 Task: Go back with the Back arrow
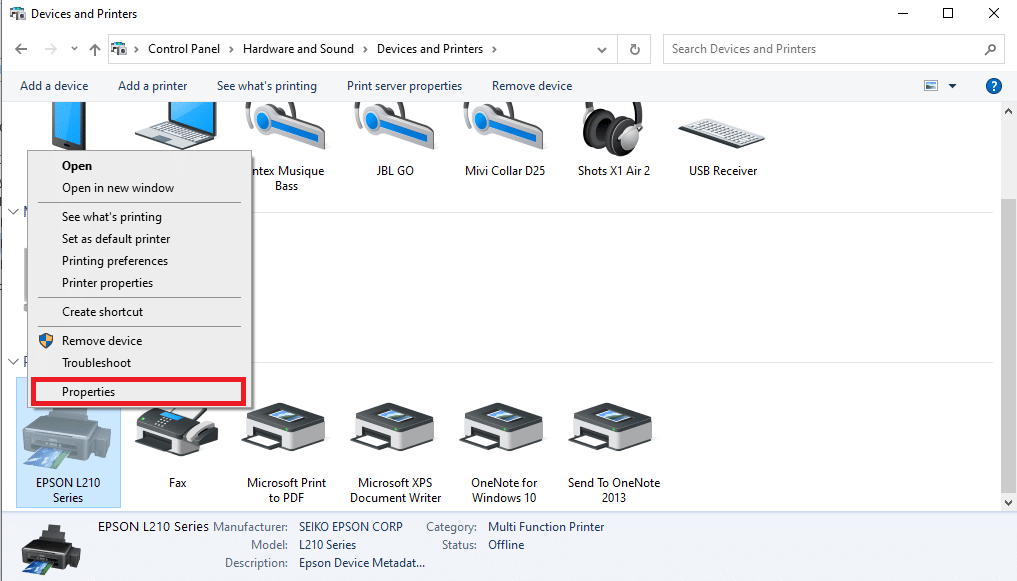pyautogui.click(x=21, y=49)
